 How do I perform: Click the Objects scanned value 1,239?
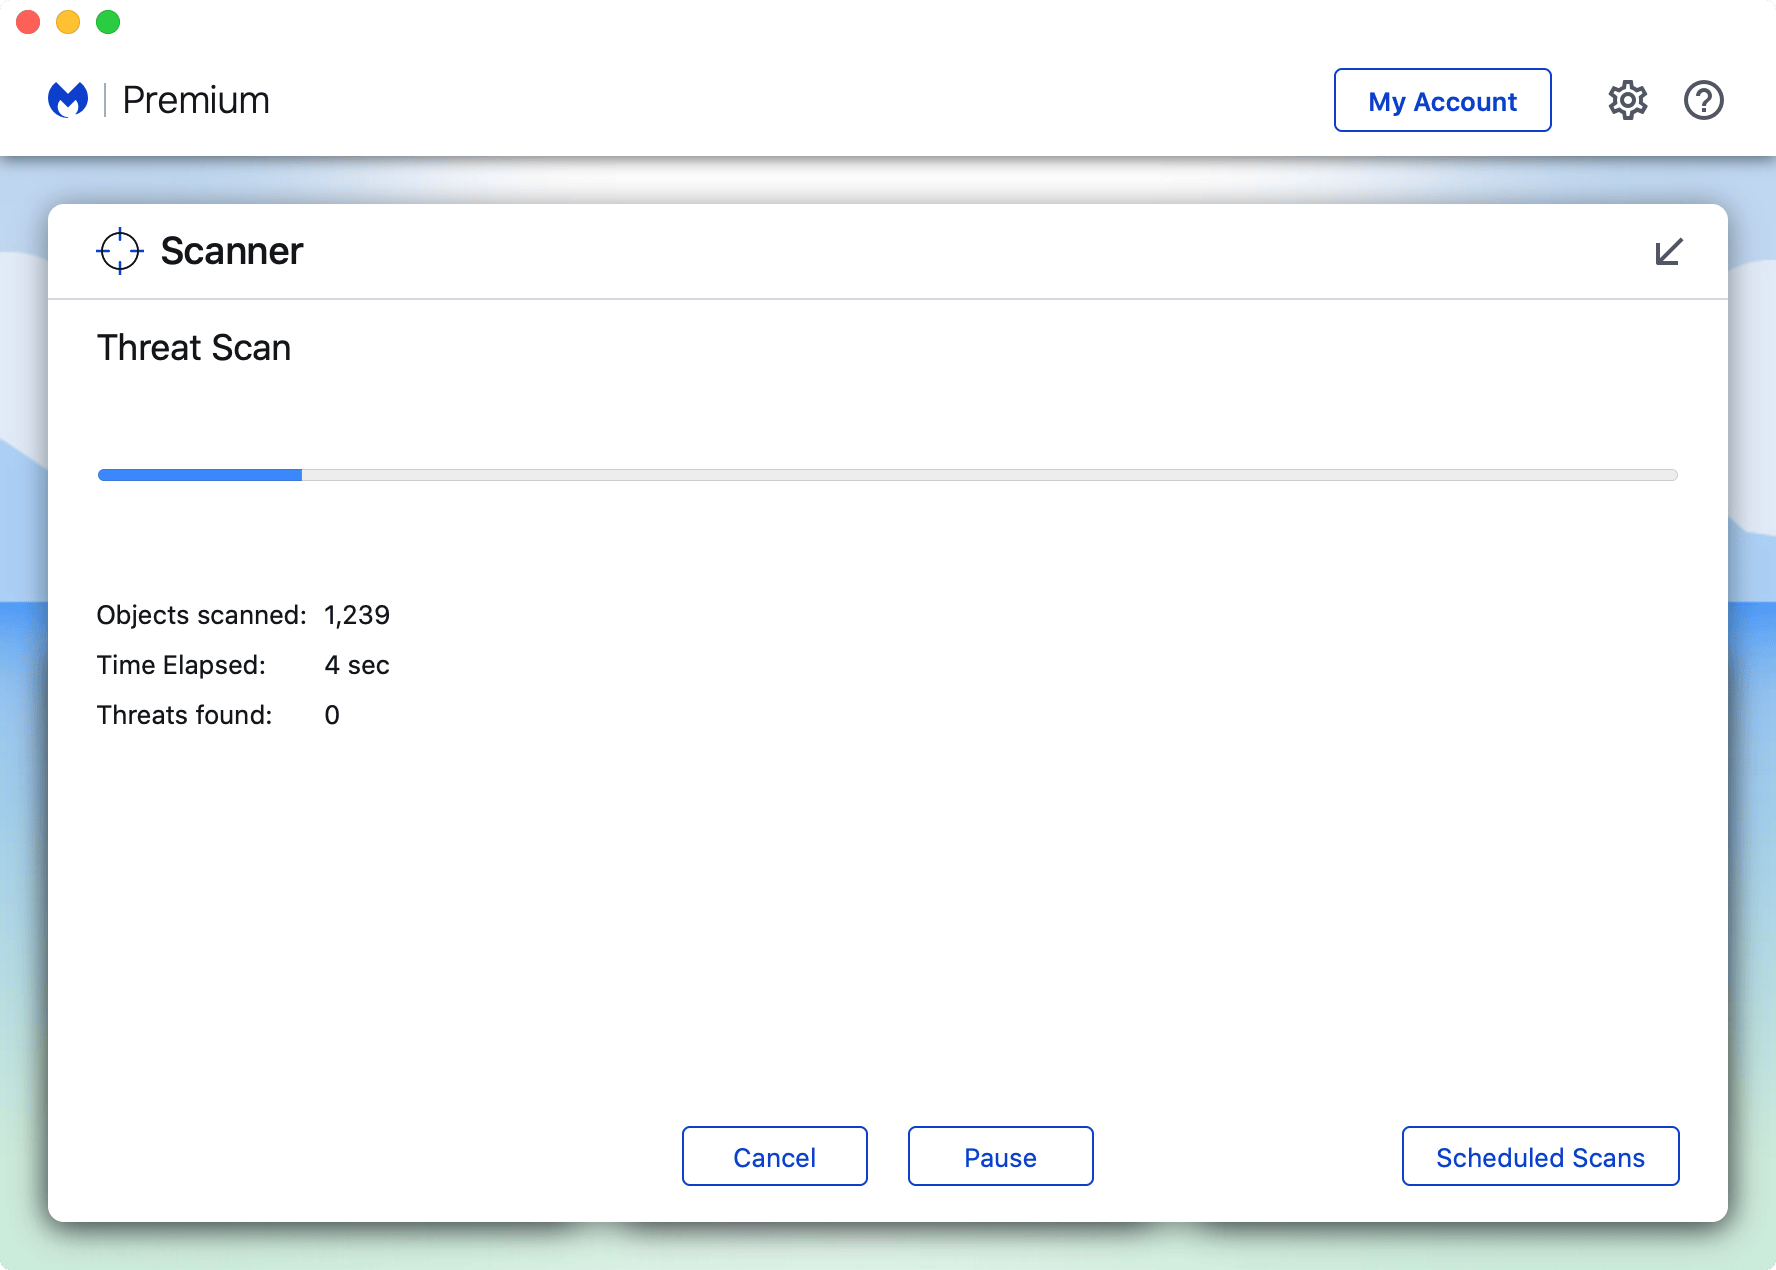357,615
